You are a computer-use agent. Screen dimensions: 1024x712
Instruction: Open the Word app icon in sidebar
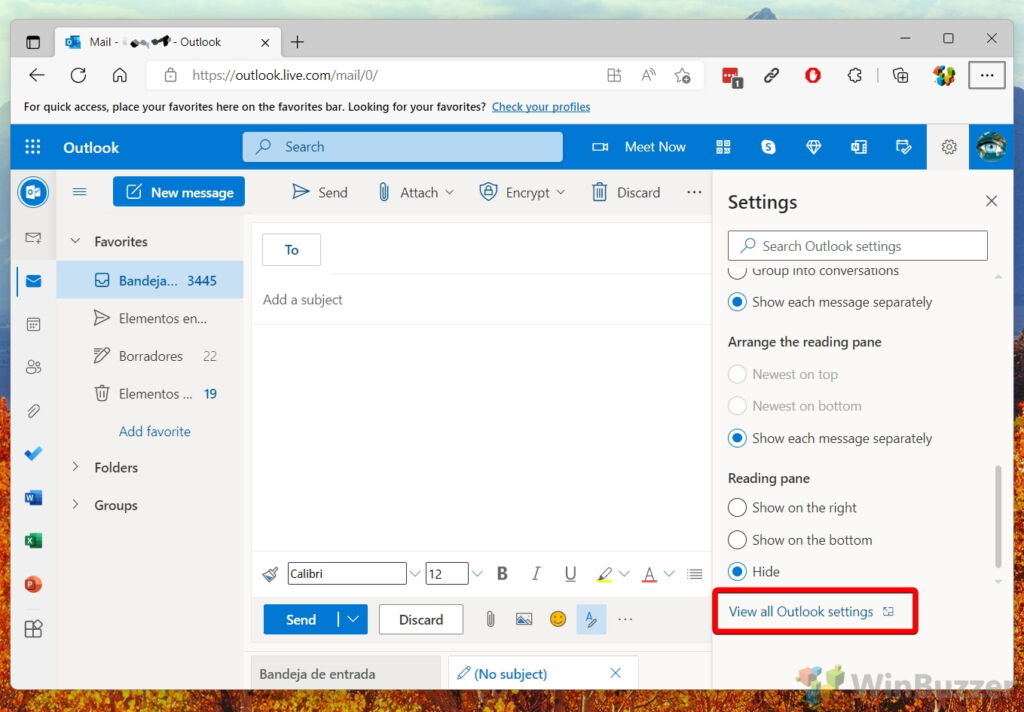(x=33, y=498)
